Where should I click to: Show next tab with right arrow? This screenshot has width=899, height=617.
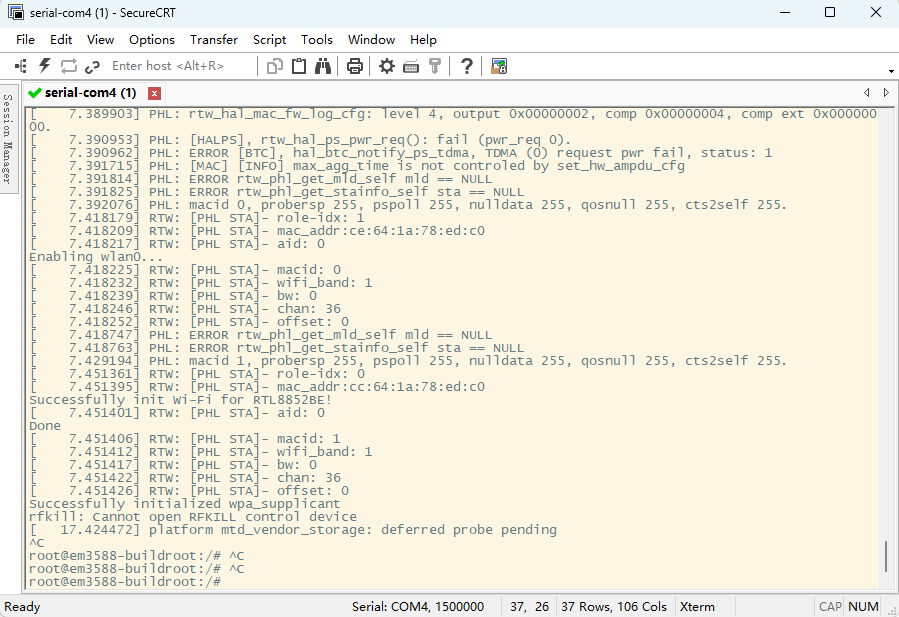tap(886, 93)
